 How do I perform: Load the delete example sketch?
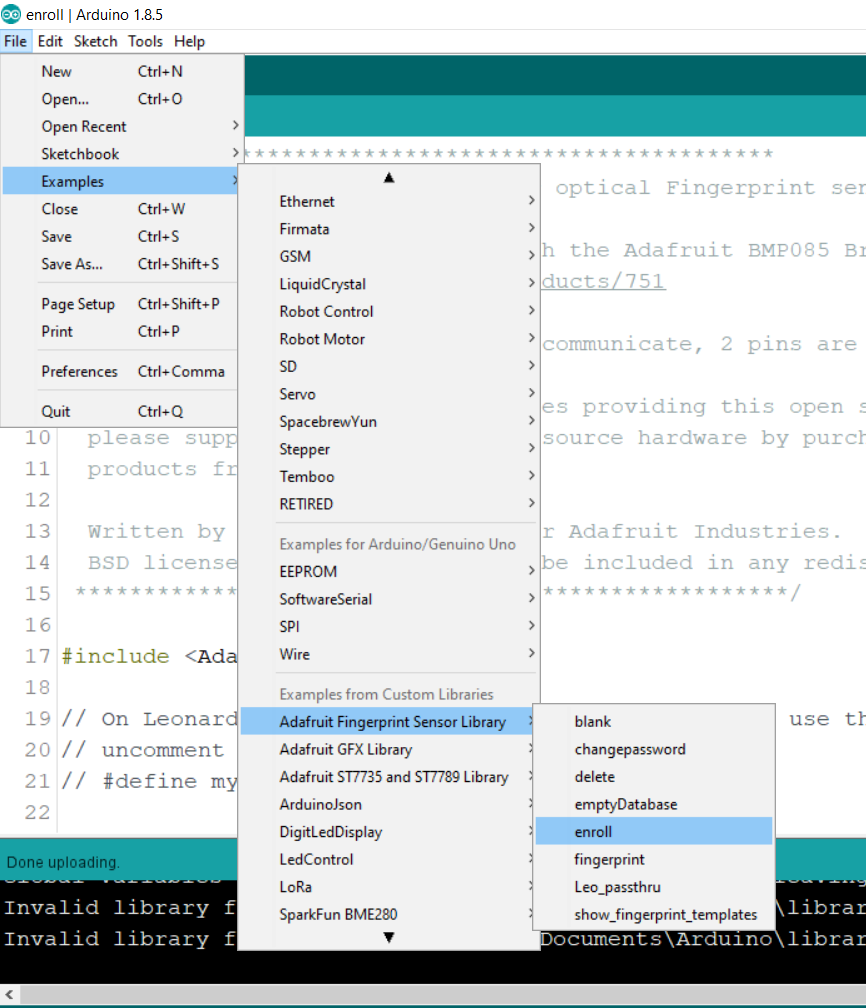click(654, 777)
